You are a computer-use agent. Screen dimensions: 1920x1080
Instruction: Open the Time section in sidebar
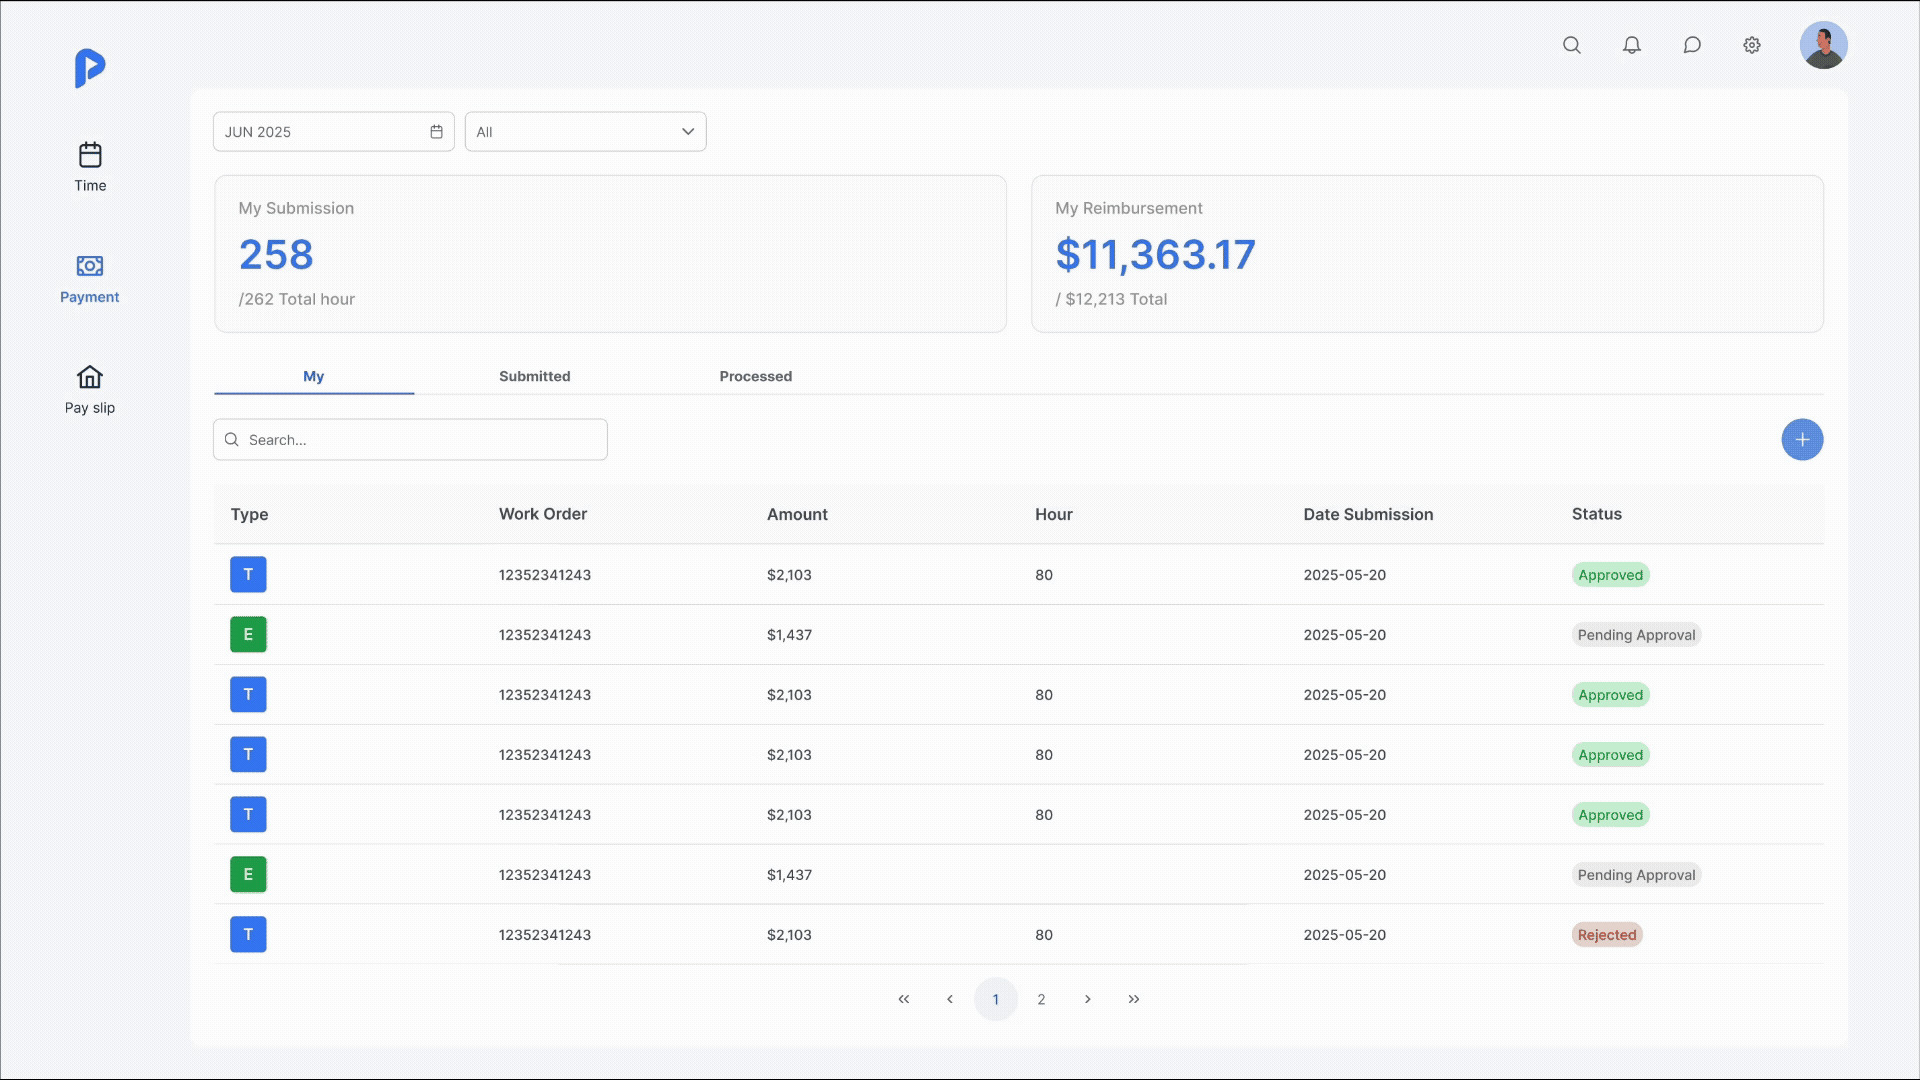[90, 167]
